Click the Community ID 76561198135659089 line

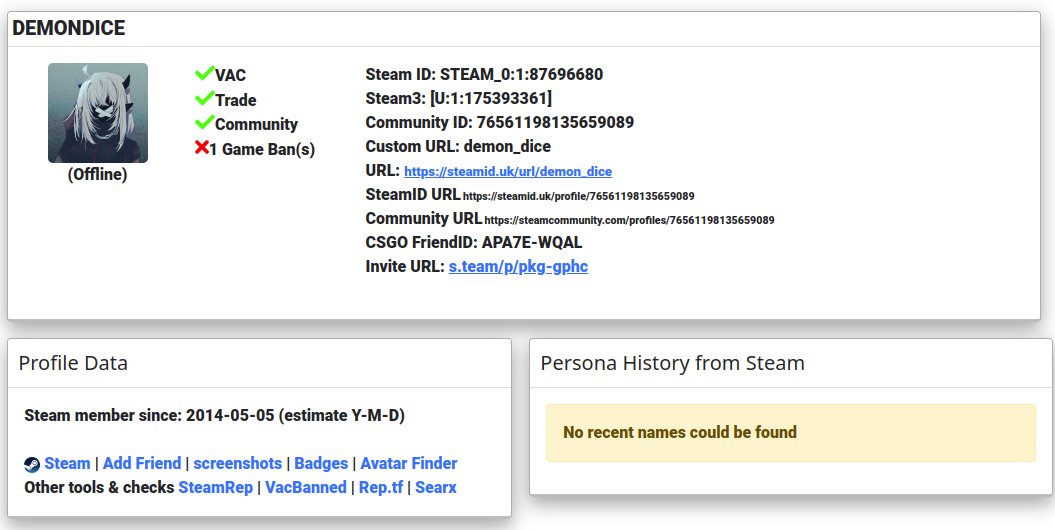point(499,122)
